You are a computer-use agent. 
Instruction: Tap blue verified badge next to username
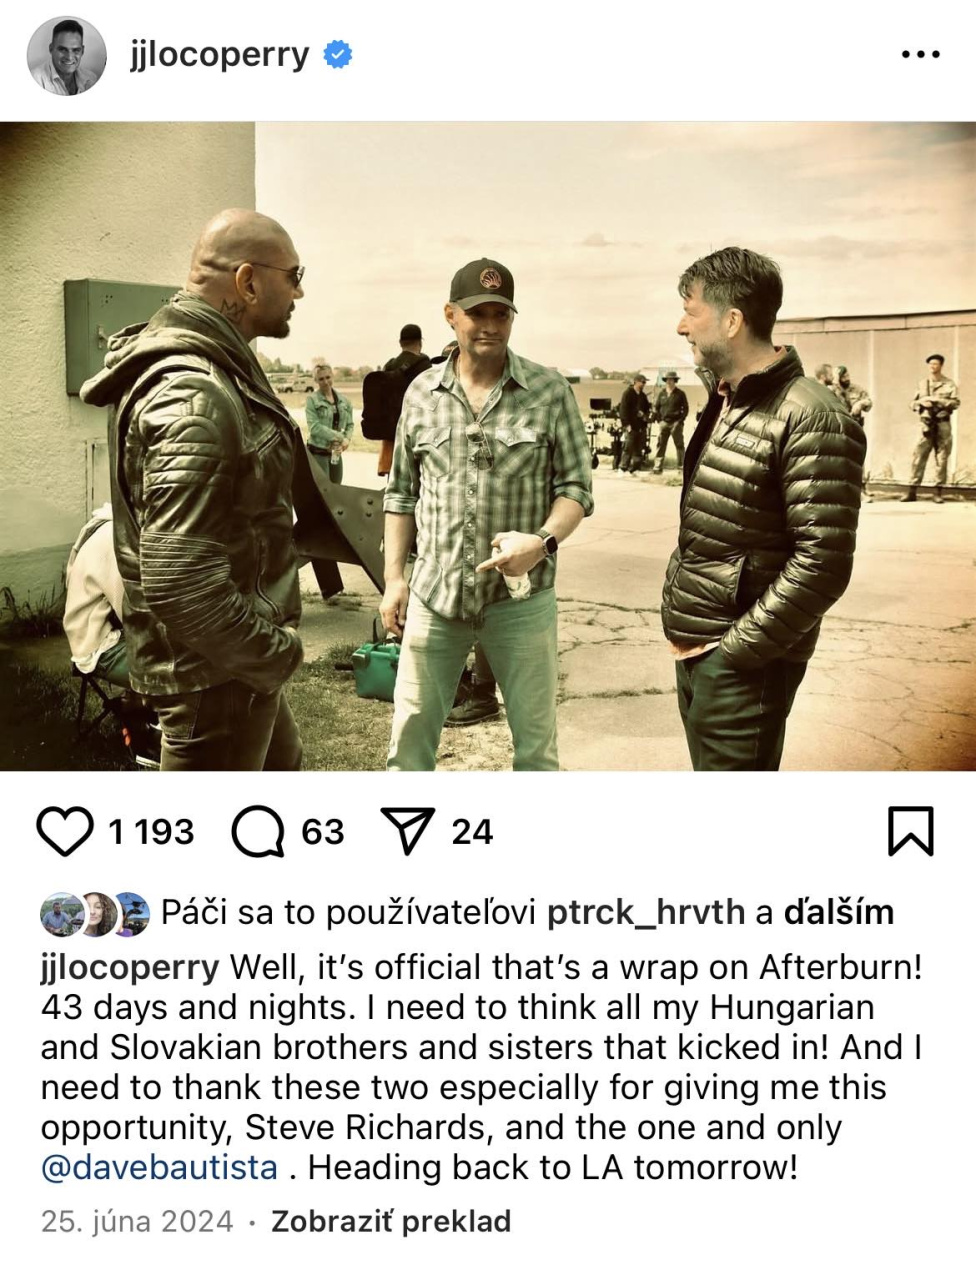(338, 55)
